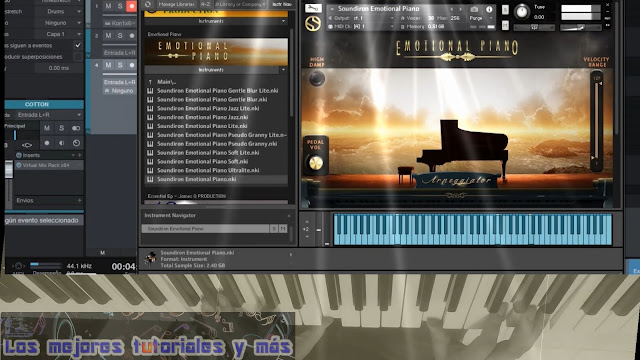Mute the Kontakt instrument with M button

505,25
